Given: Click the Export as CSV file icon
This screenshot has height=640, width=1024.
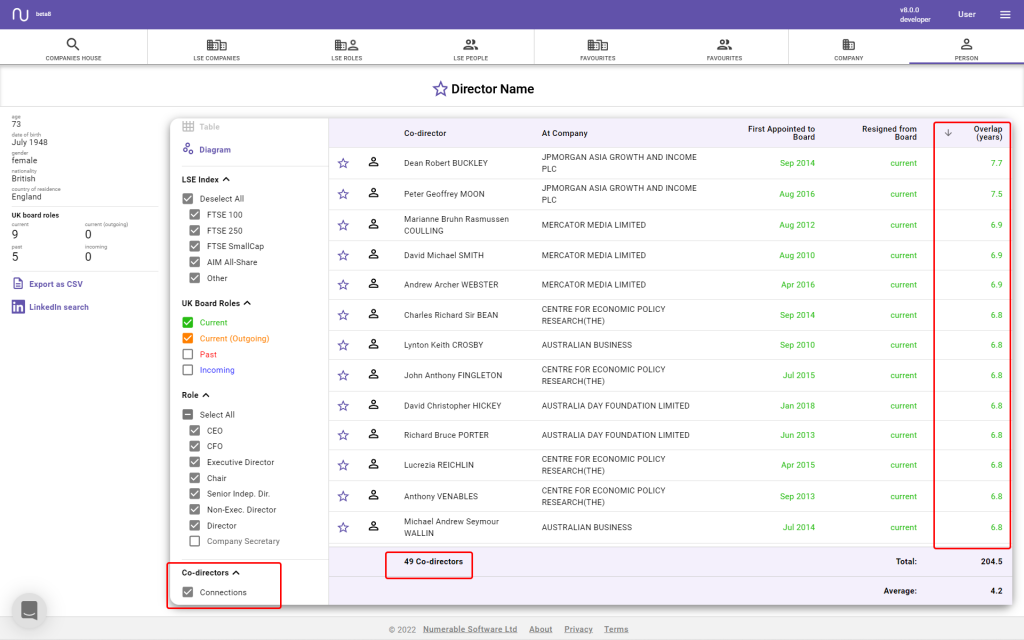Looking at the screenshot, I should click(x=18, y=283).
